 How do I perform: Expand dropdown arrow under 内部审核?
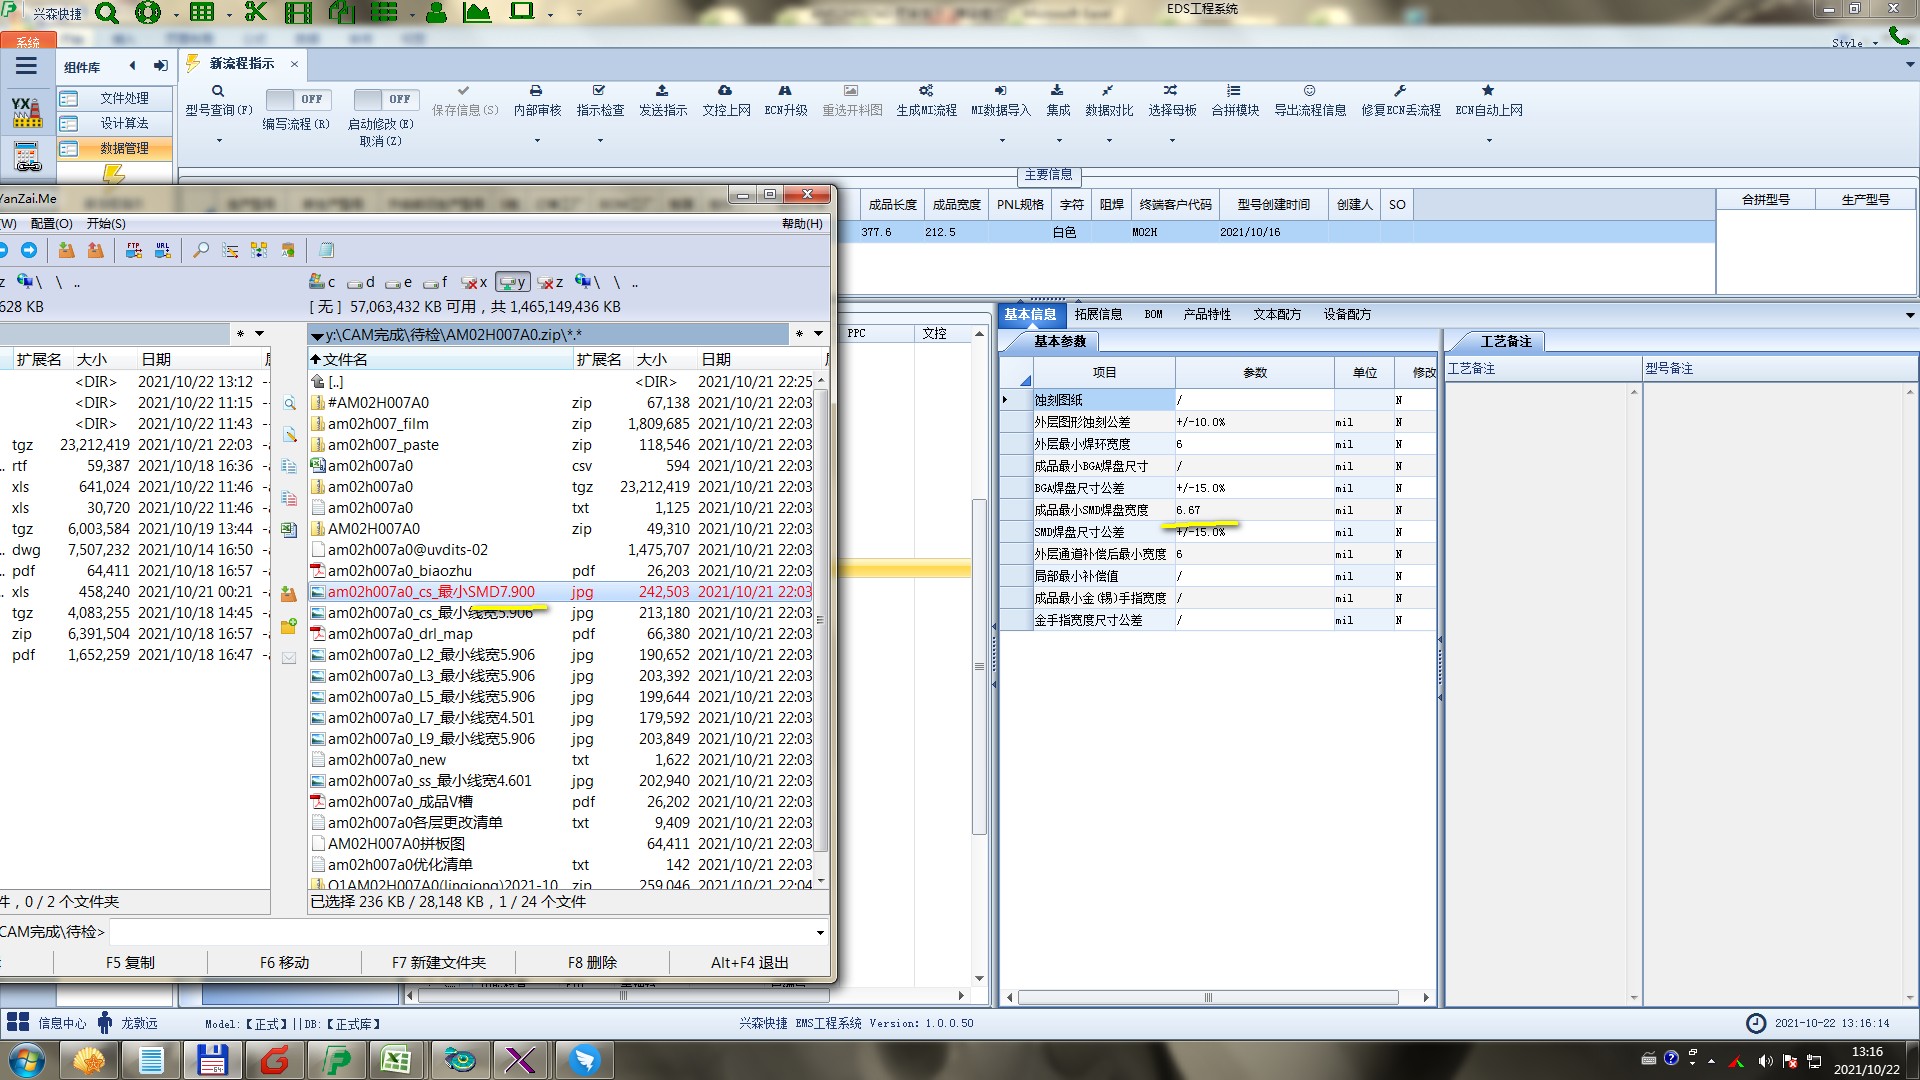click(x=537, y=141)
